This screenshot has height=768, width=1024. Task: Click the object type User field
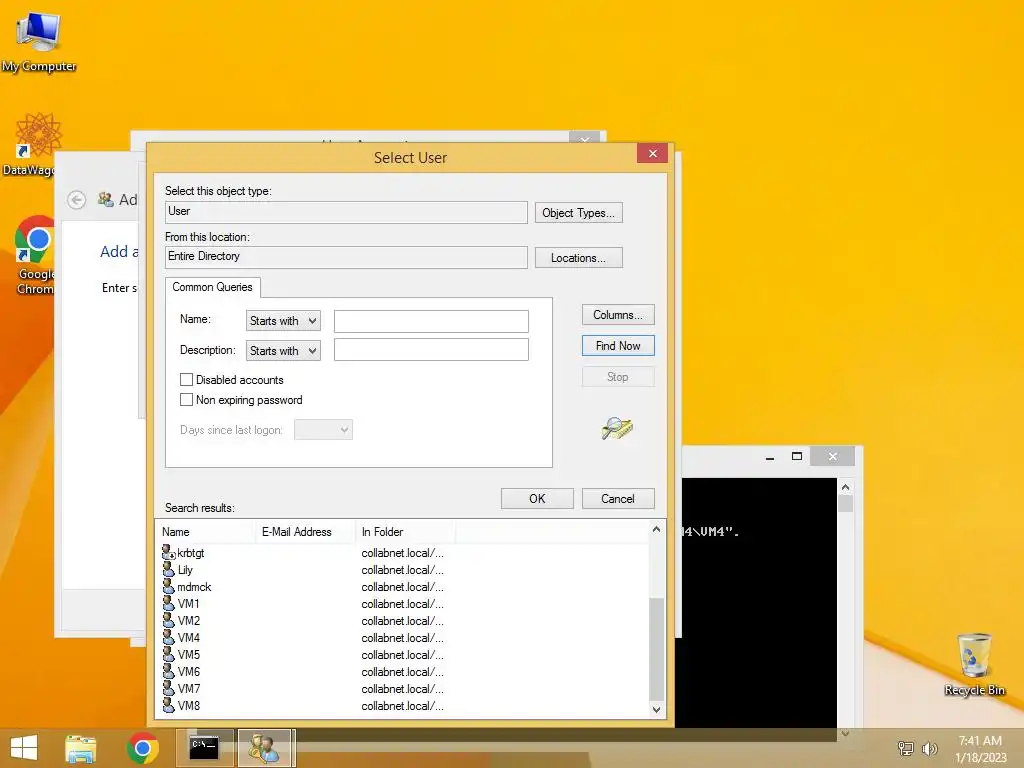346,212
